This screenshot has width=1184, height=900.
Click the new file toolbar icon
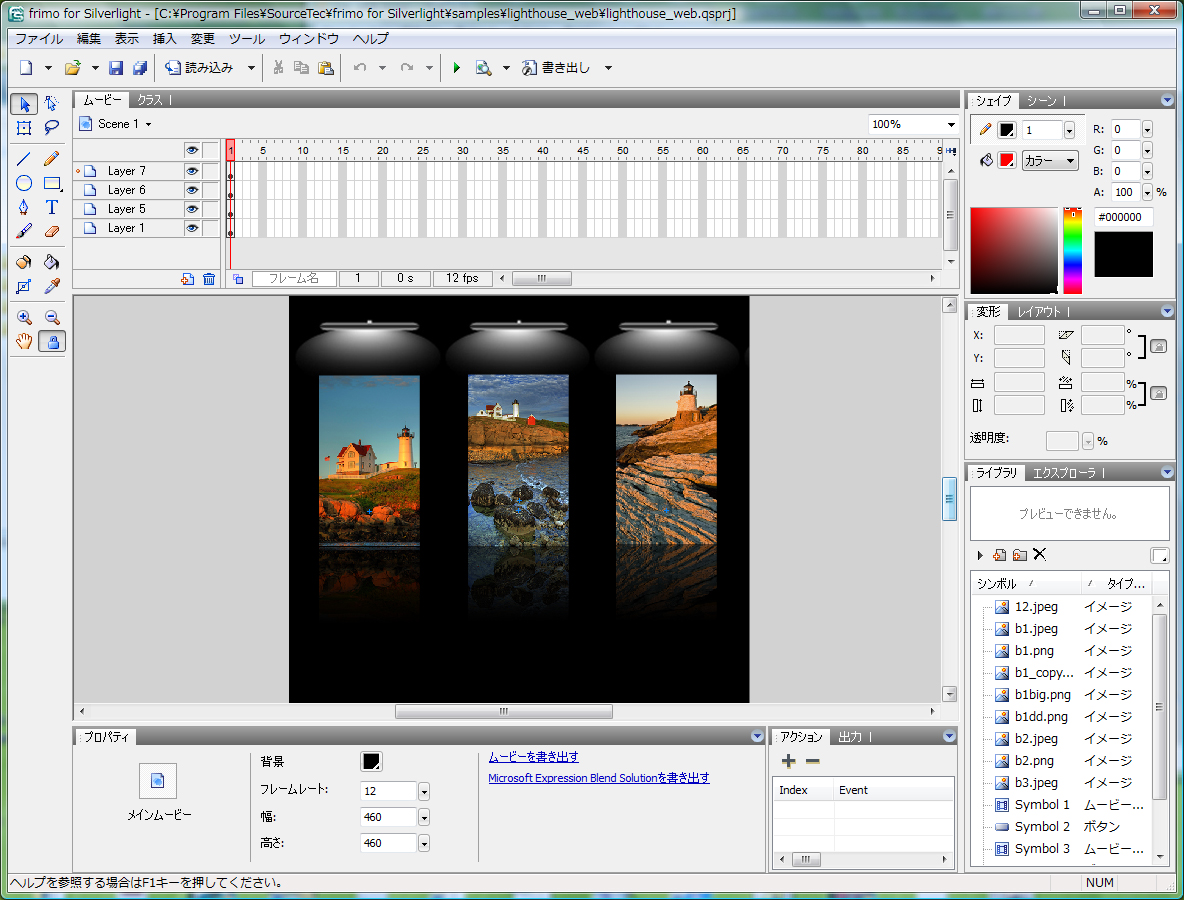(x=26, y=68)
